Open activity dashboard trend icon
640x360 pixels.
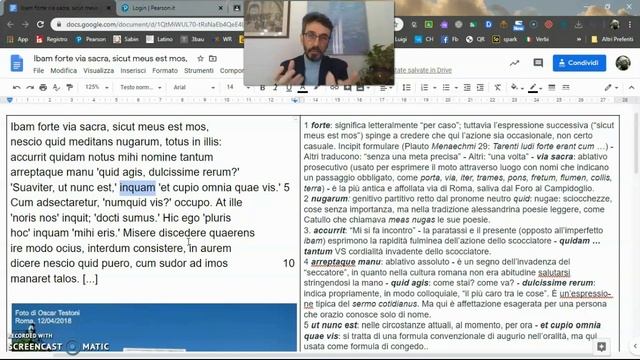(514, 63)
